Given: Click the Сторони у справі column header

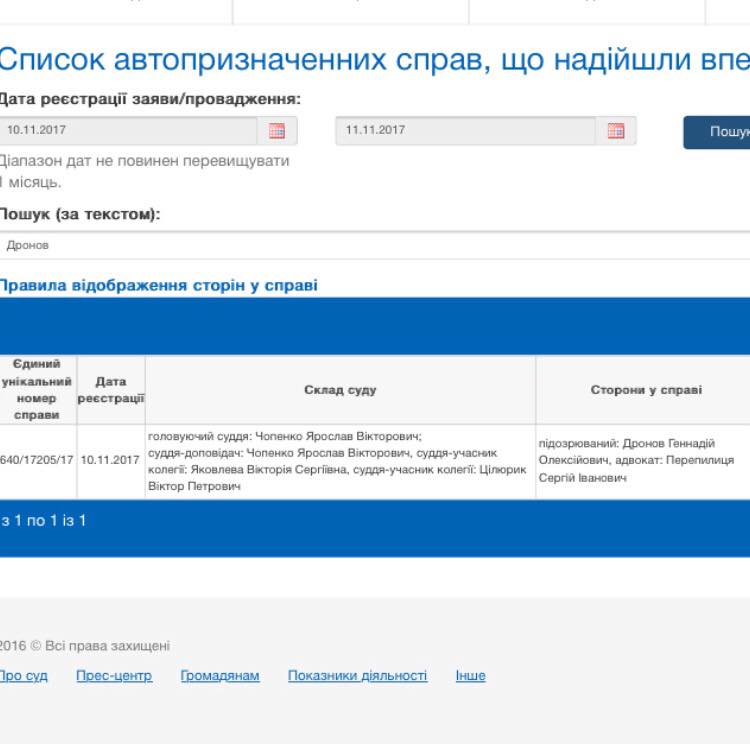Looking at the screenshot, I should 643,389.
